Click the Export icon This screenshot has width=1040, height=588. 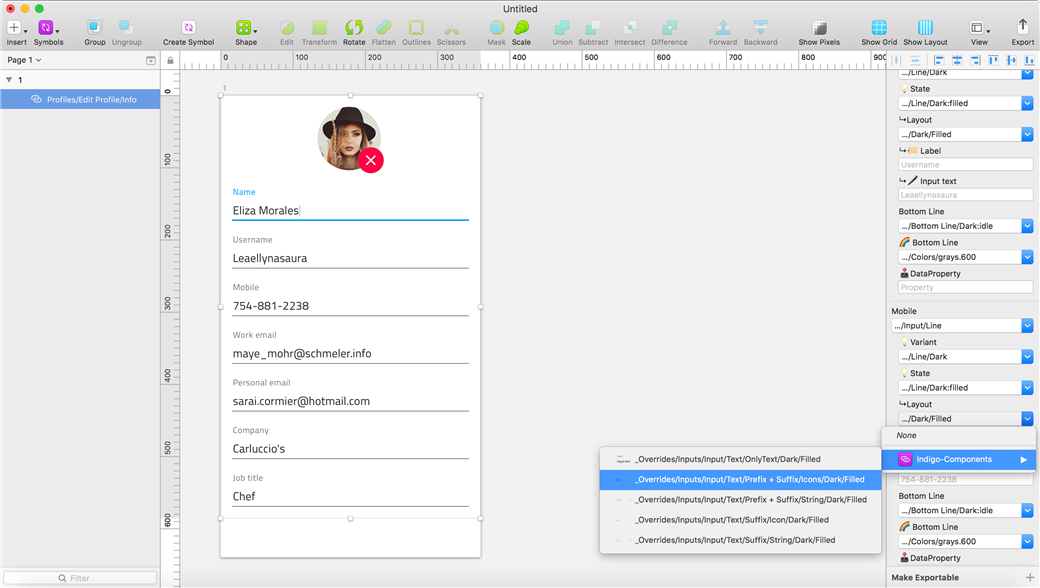(x=1022, y=28)
